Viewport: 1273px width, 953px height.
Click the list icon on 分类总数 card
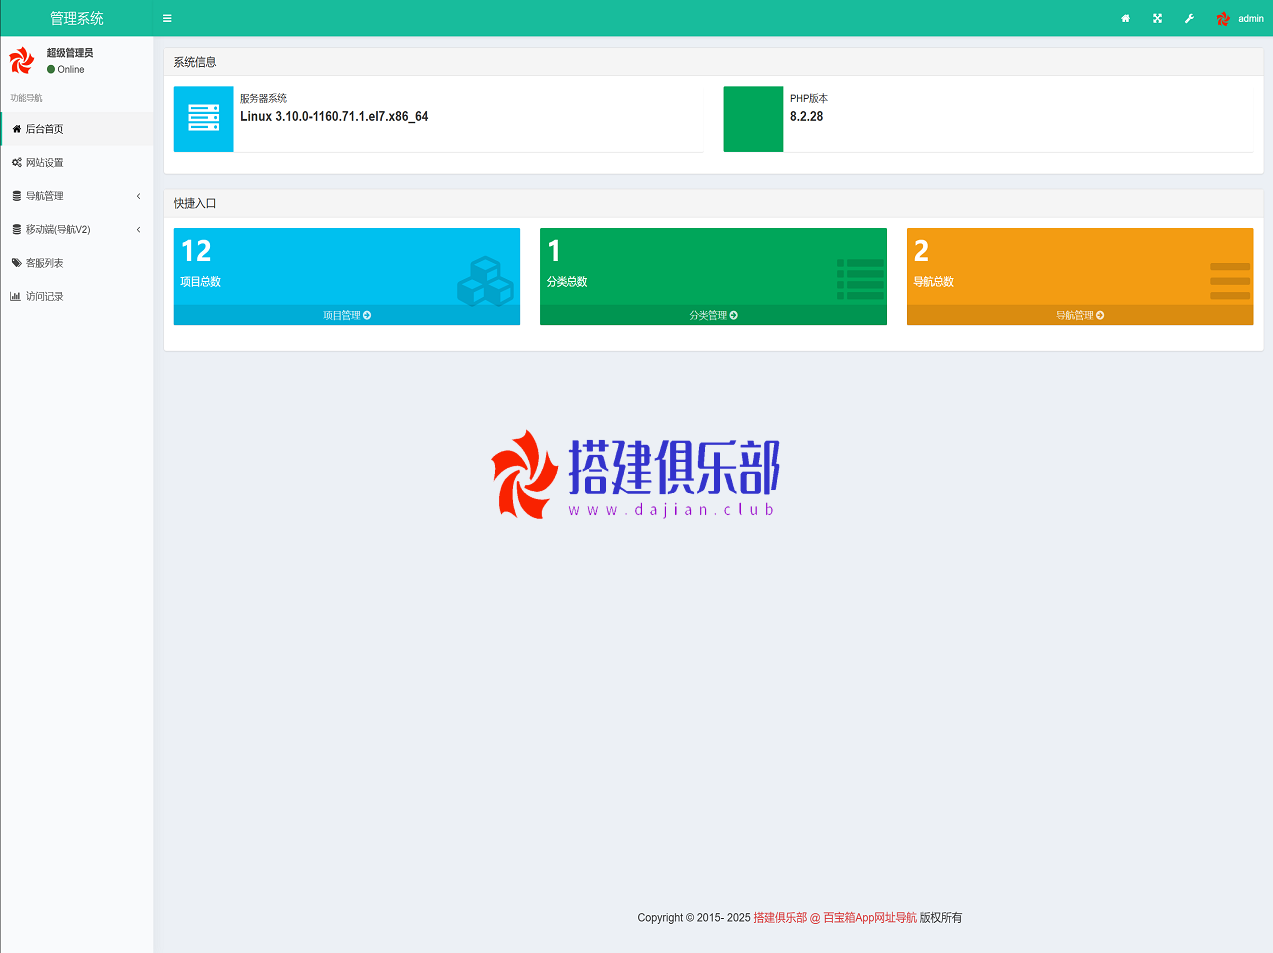click(860, 279)
